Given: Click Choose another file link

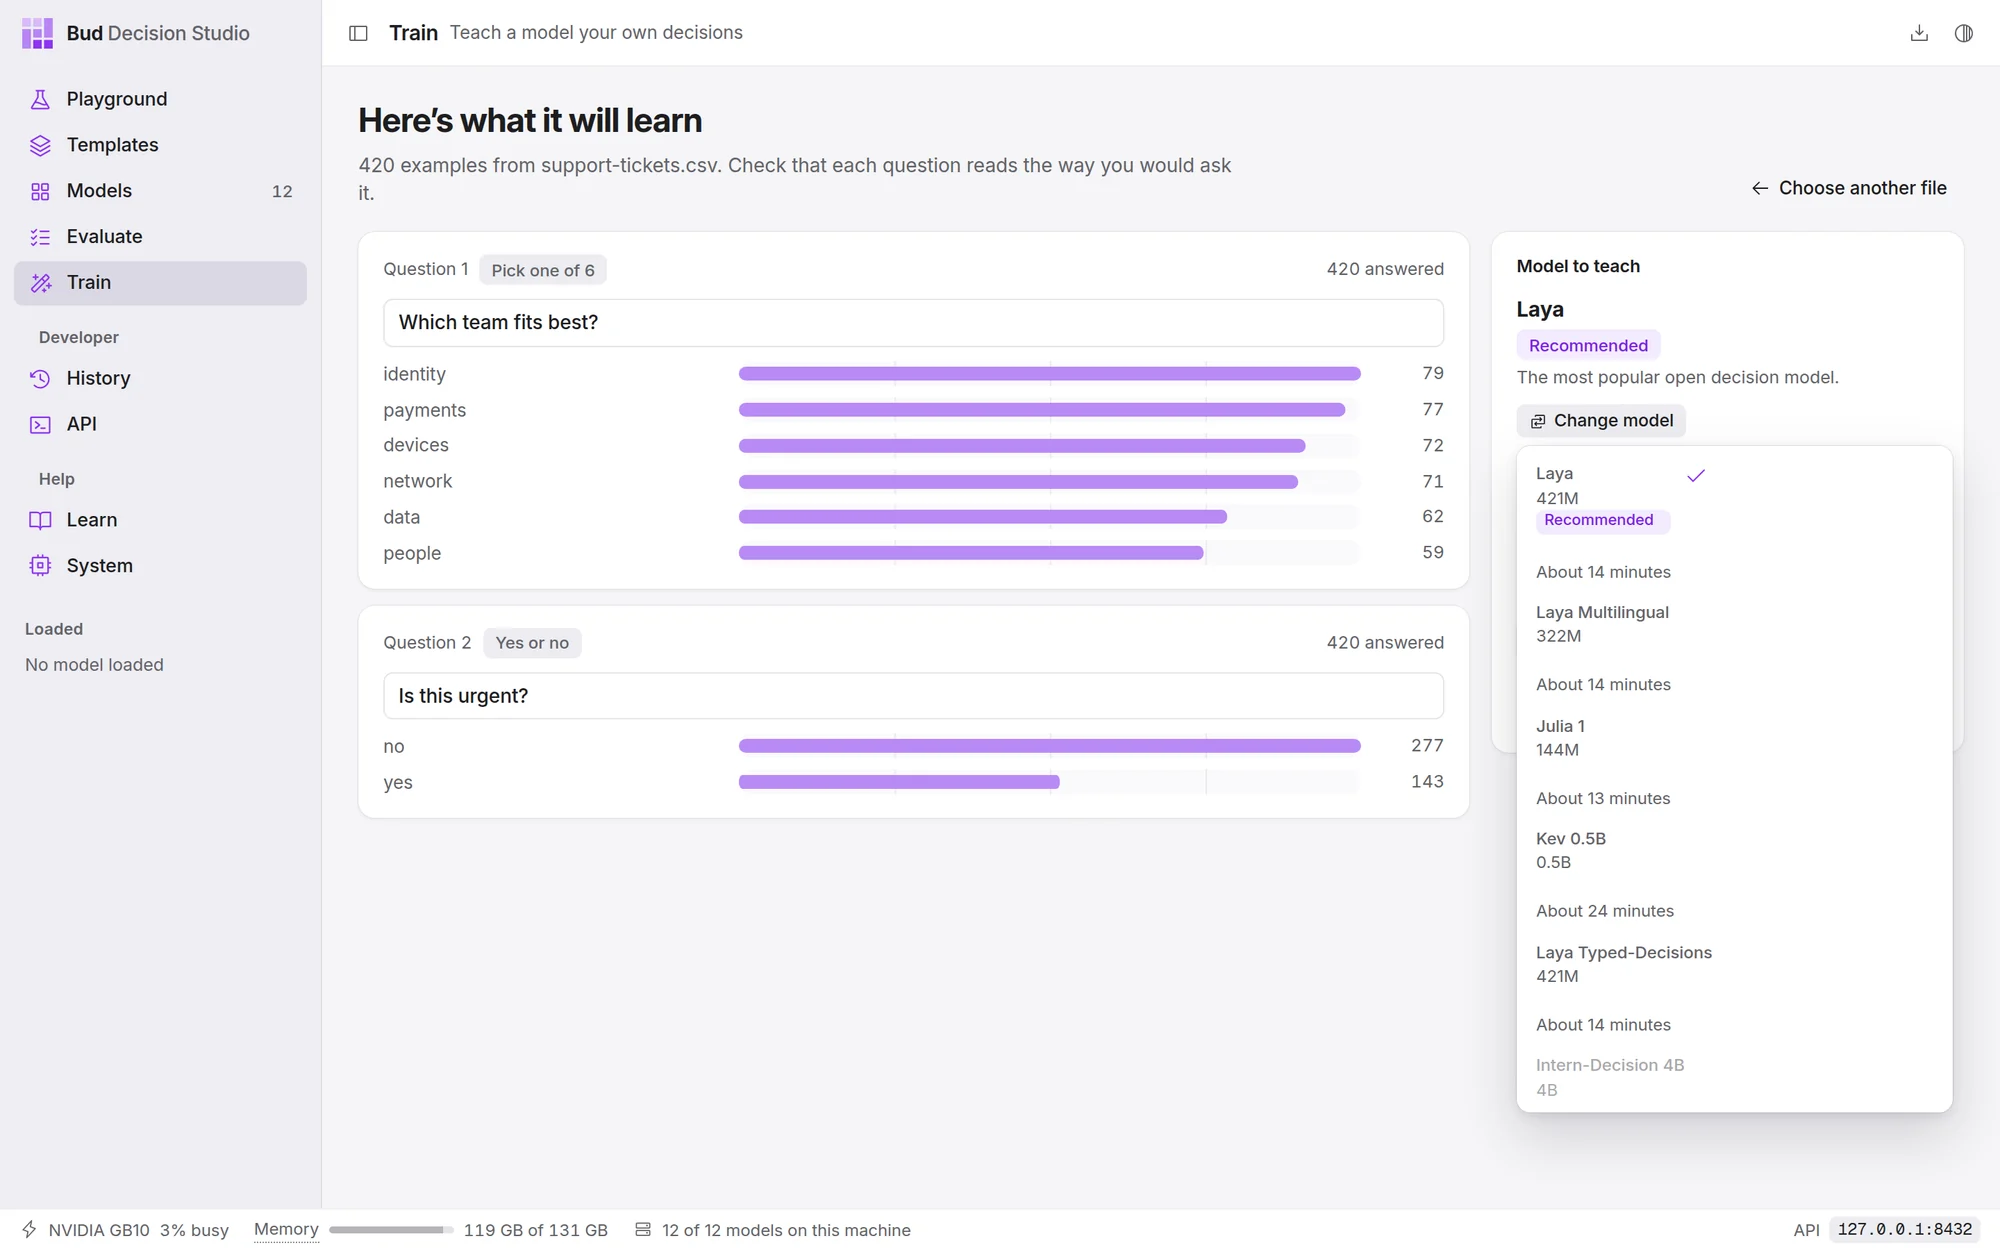Looking at the screenshot, I should click(1849, 188).
